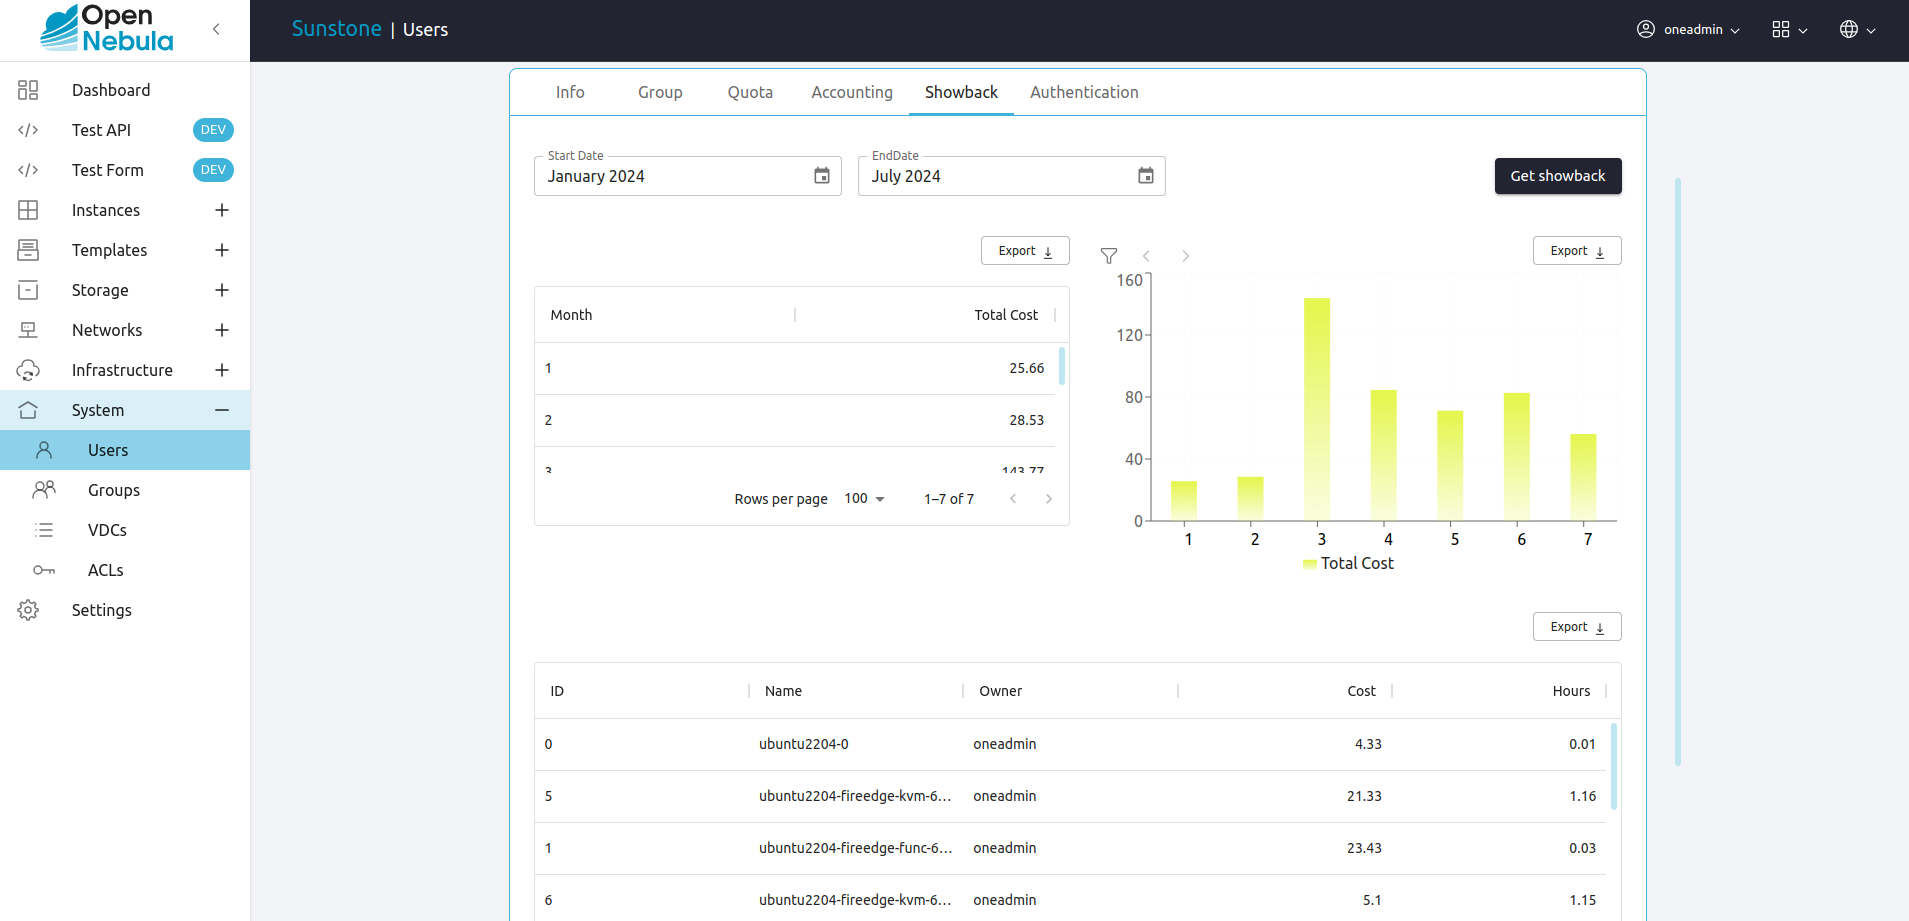1909x921 pixels.
Task: Click the VDCs list icon
Action: 44,530
